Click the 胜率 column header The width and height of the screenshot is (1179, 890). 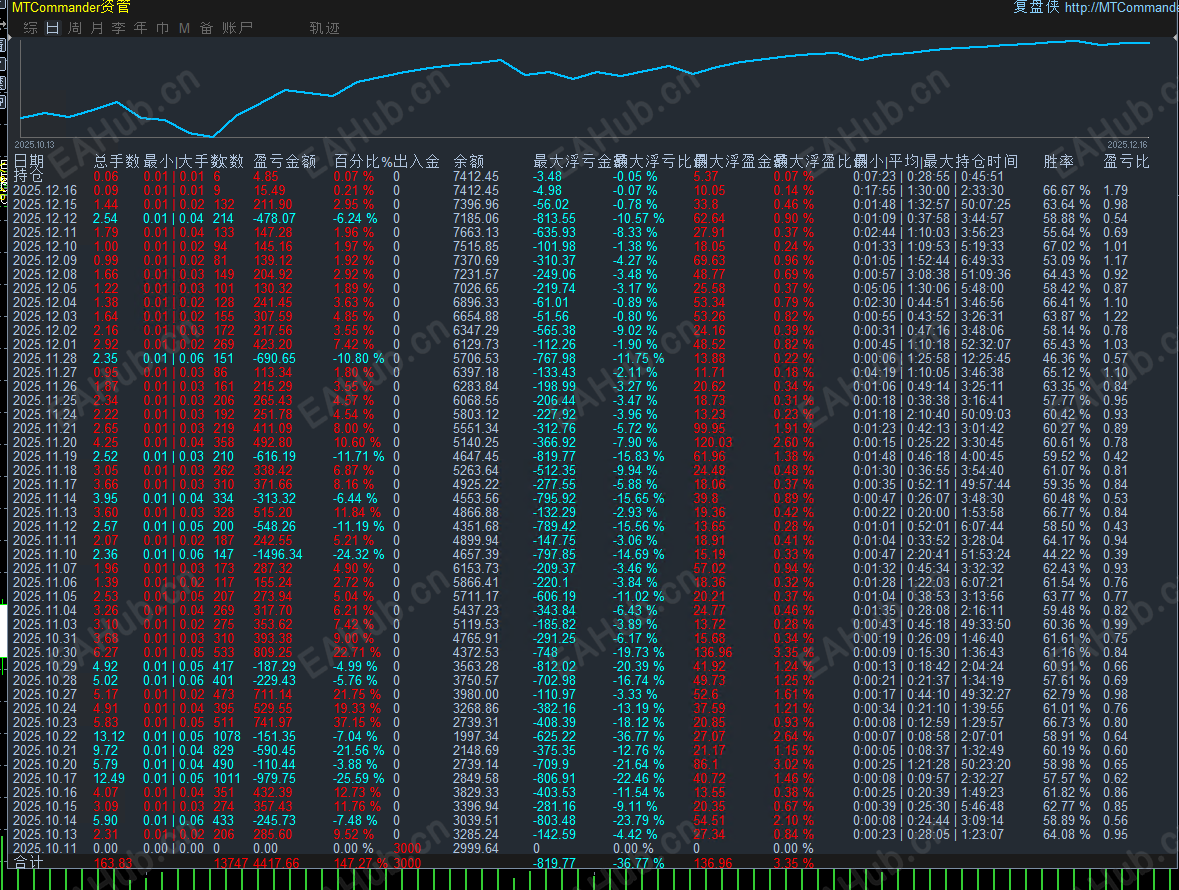click(x=1059, y=161)
